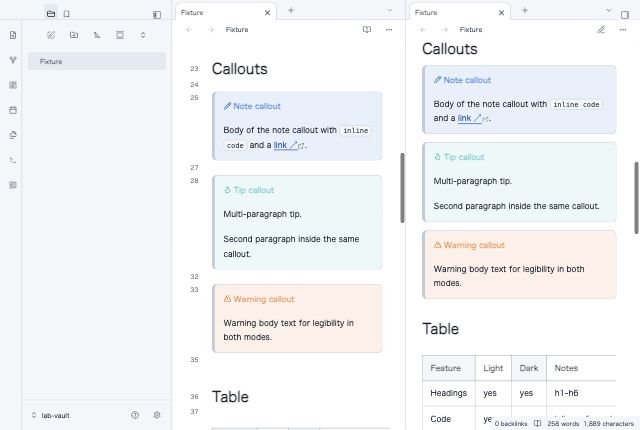The height and width of the screenshot is (430, 640).
Task: Click the h1-h6 table cell
Action: tap(581, 393)
